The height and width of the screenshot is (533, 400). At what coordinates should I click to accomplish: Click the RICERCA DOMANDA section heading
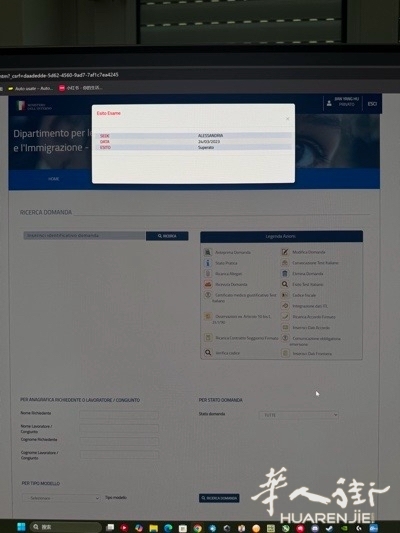(x=46, y=212)
